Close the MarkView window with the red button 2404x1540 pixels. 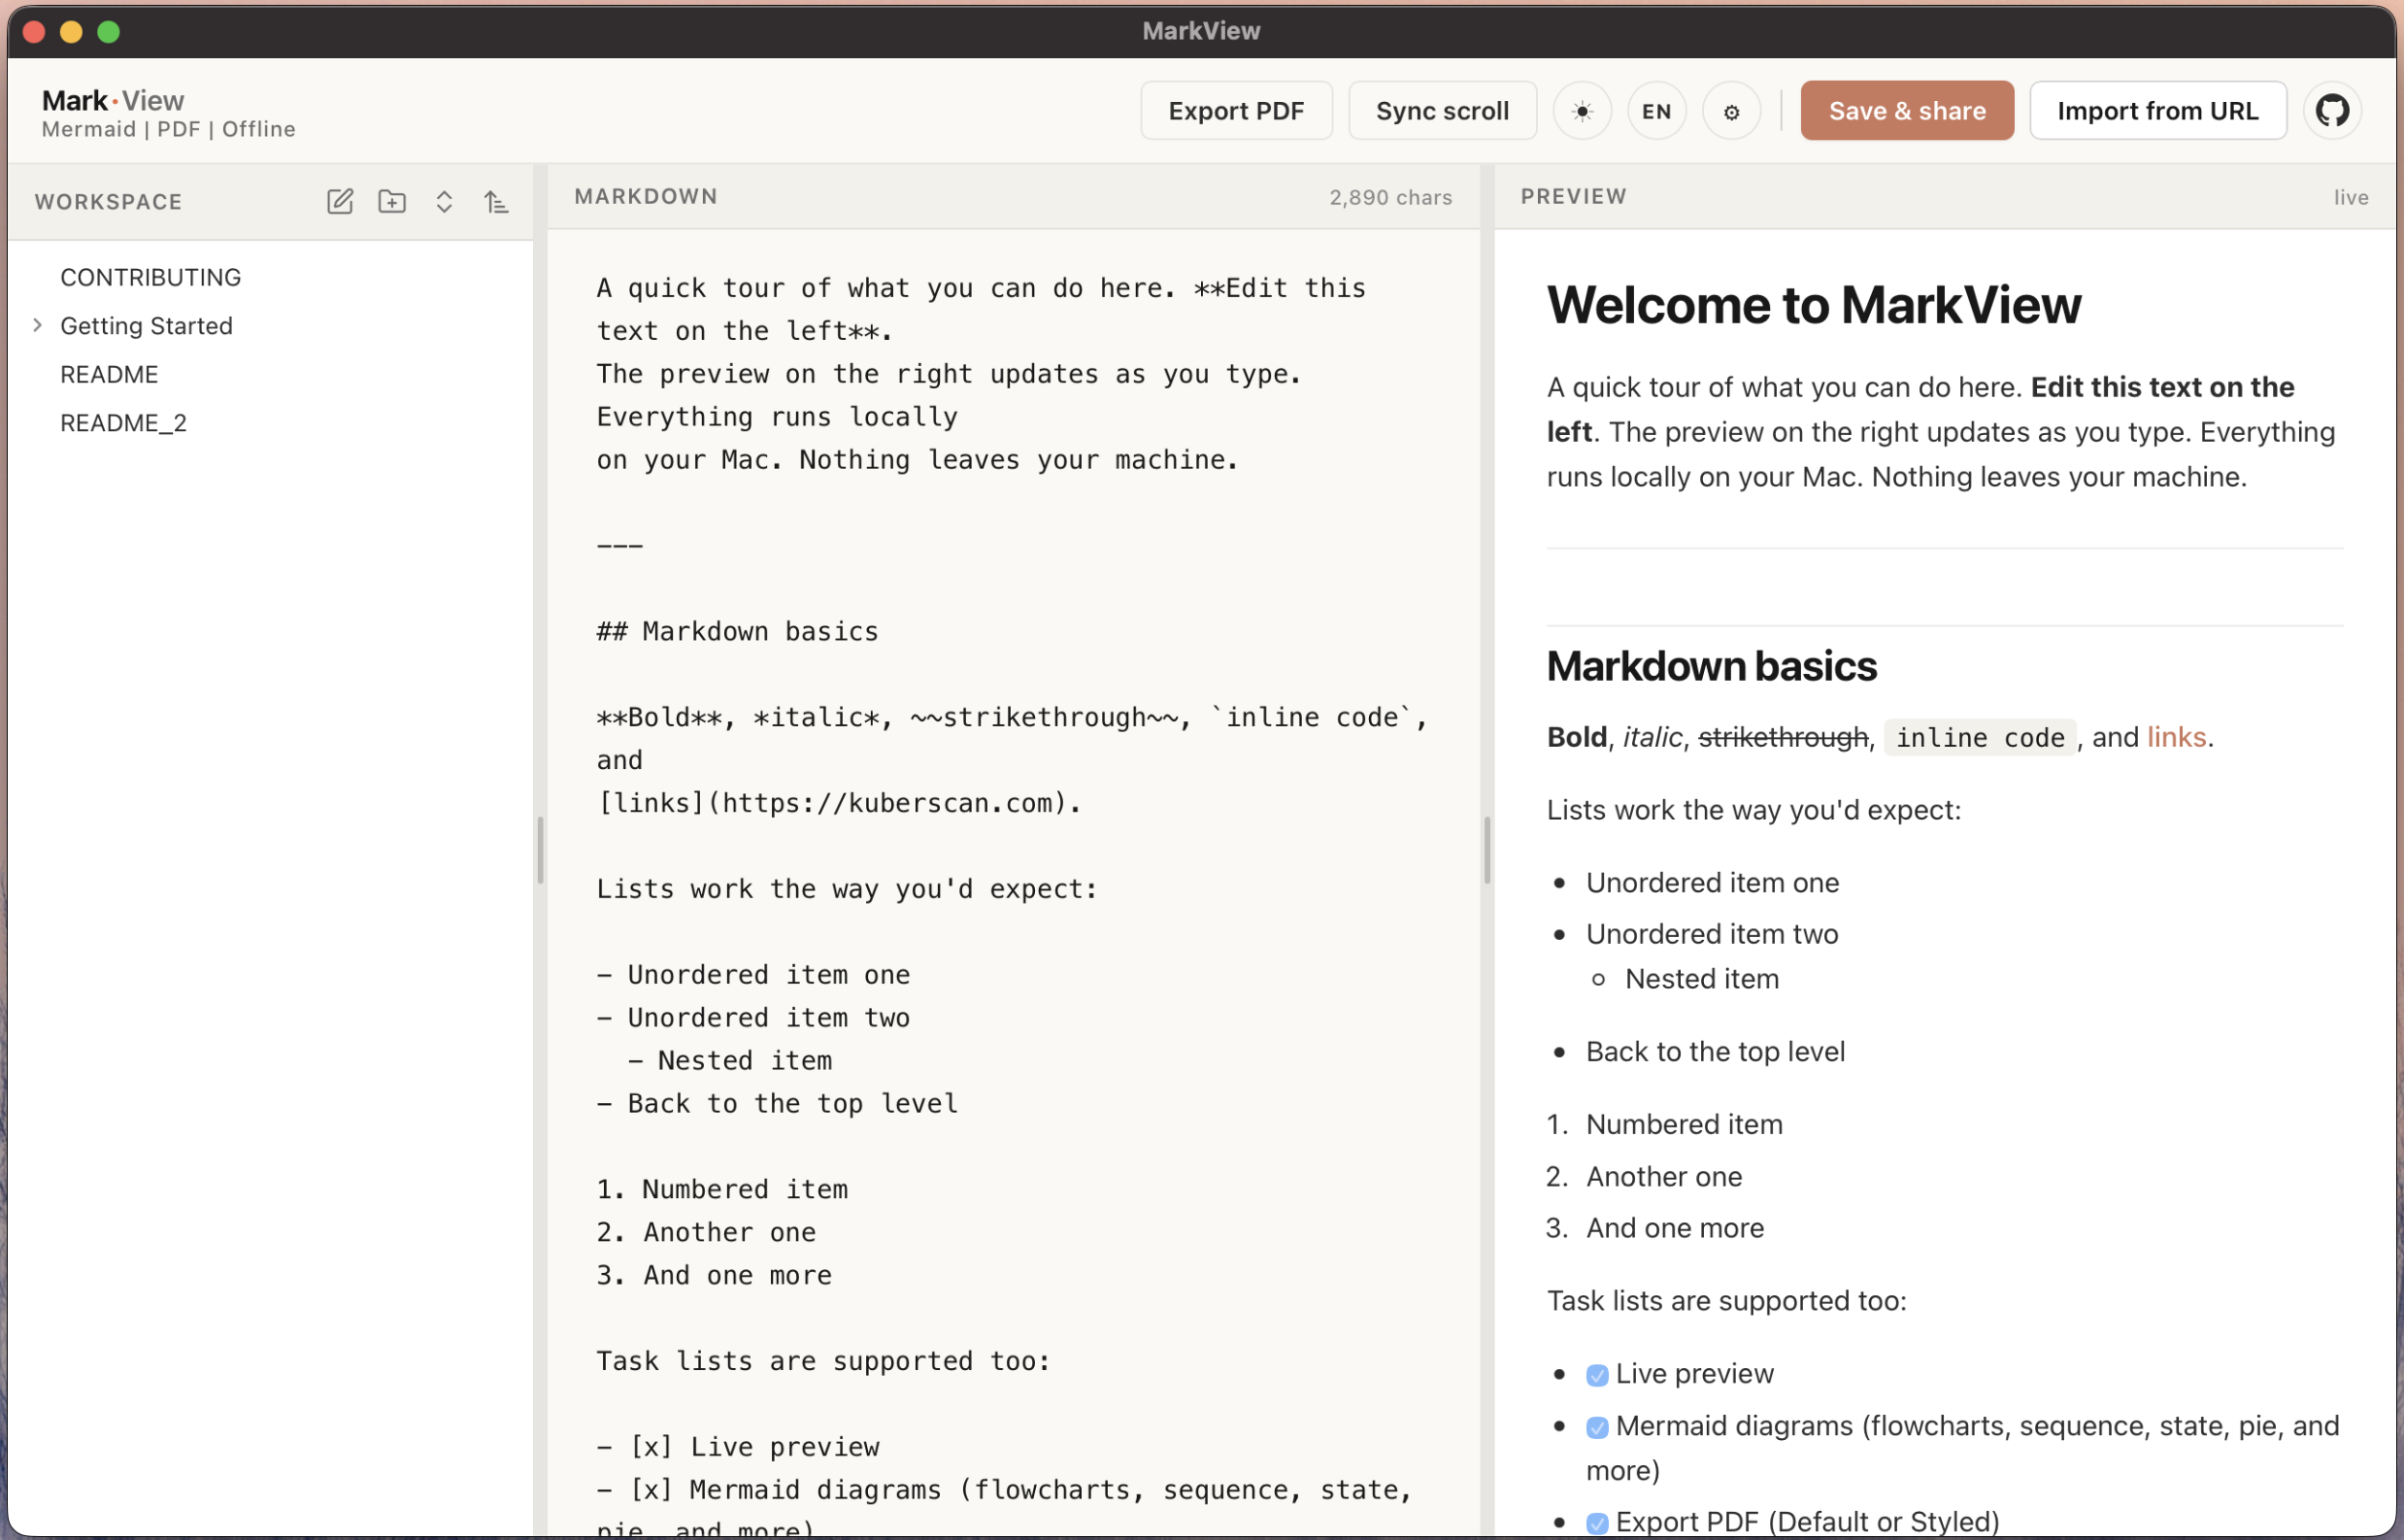33,31
